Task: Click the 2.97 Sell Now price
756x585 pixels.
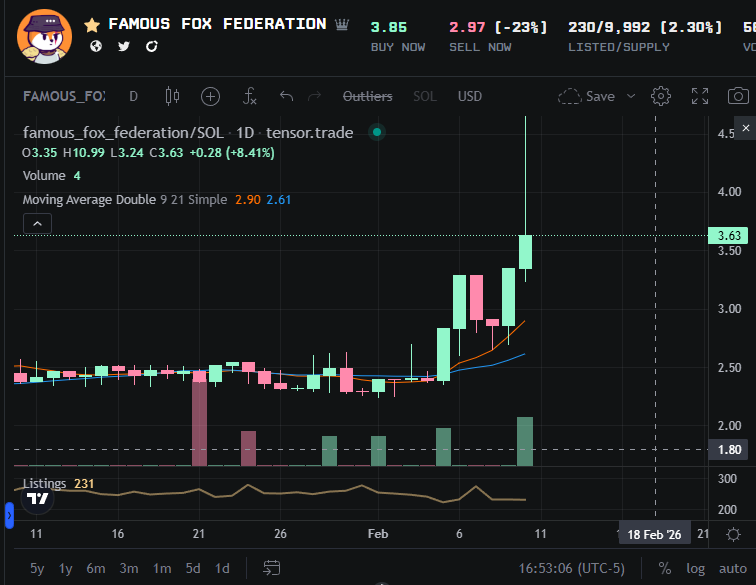Action: tap(467, 27)
